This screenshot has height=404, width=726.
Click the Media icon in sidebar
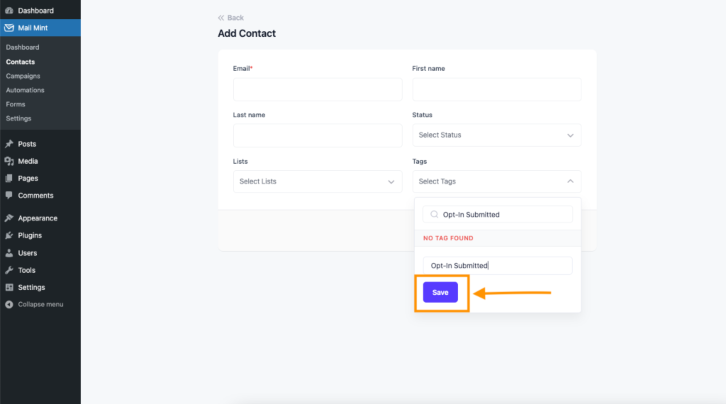9,161
